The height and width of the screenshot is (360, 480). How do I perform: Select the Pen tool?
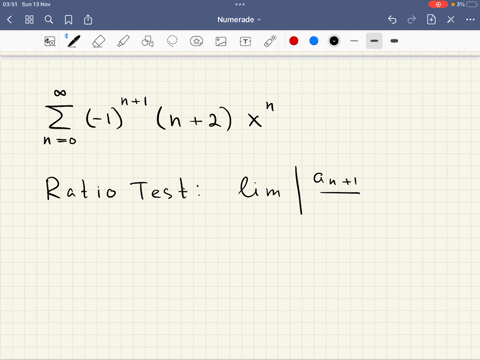point(73,41)
